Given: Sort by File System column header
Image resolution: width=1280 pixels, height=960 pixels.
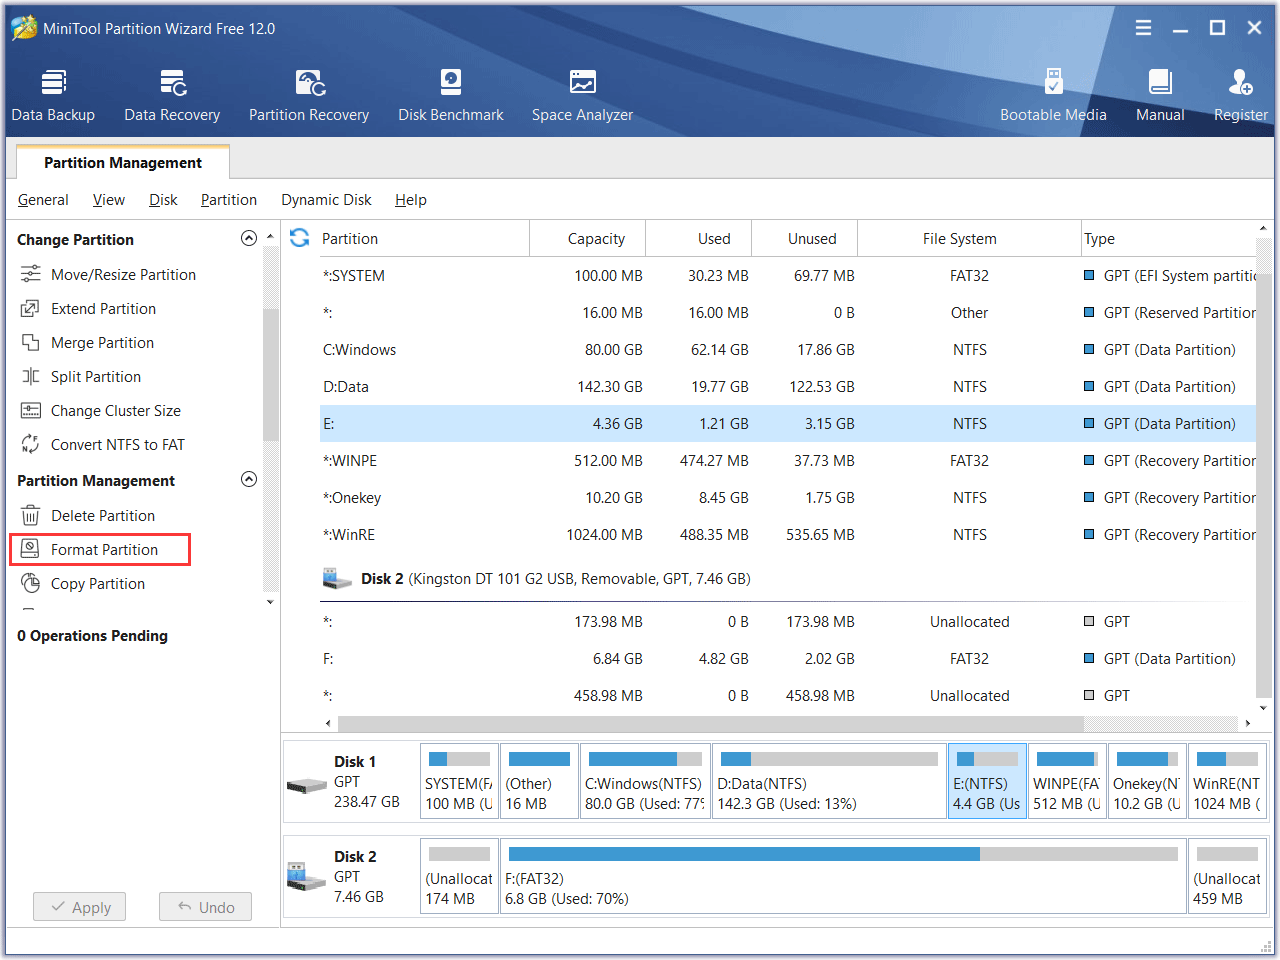Looking at the screenshot, I should 969,238.
